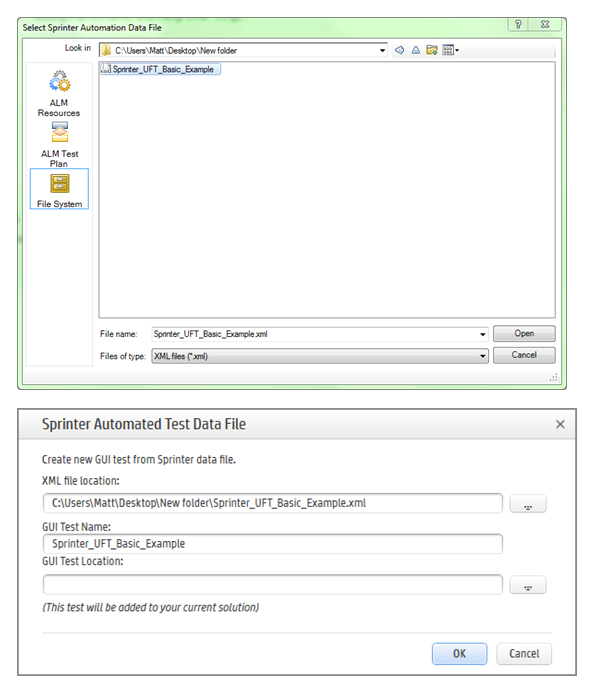
Task: Click the File name input field
Action: point(315,334)
